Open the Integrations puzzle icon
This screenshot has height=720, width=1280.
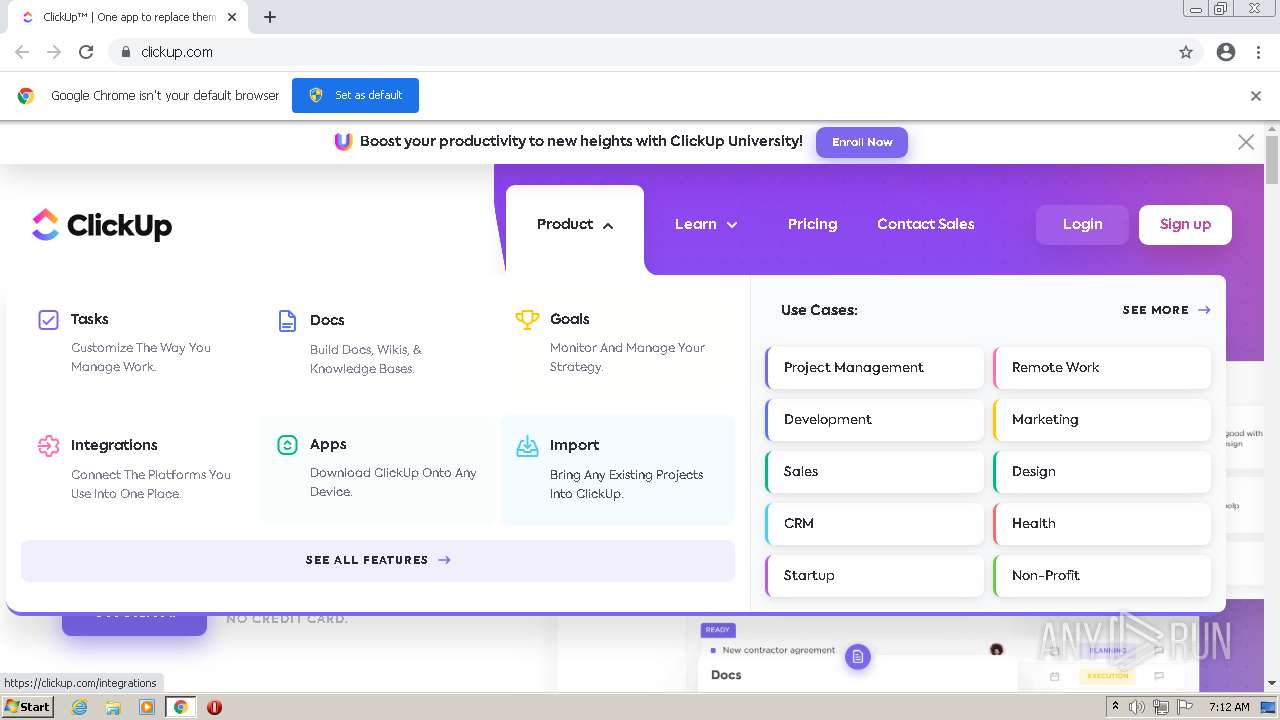48,446
